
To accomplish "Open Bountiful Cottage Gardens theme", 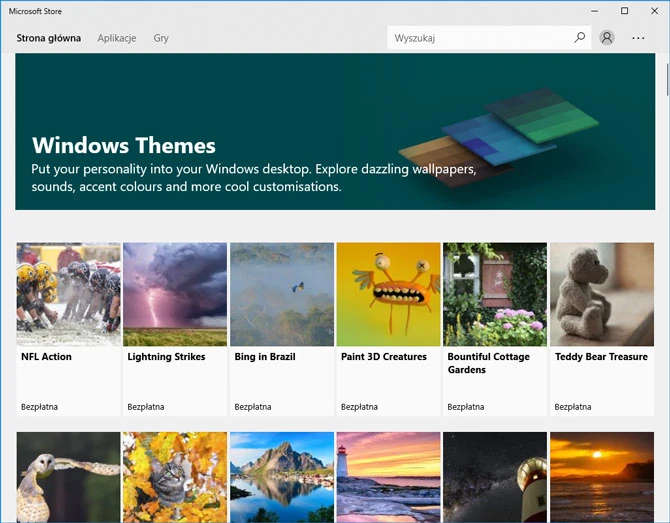I will coord(494,294).
